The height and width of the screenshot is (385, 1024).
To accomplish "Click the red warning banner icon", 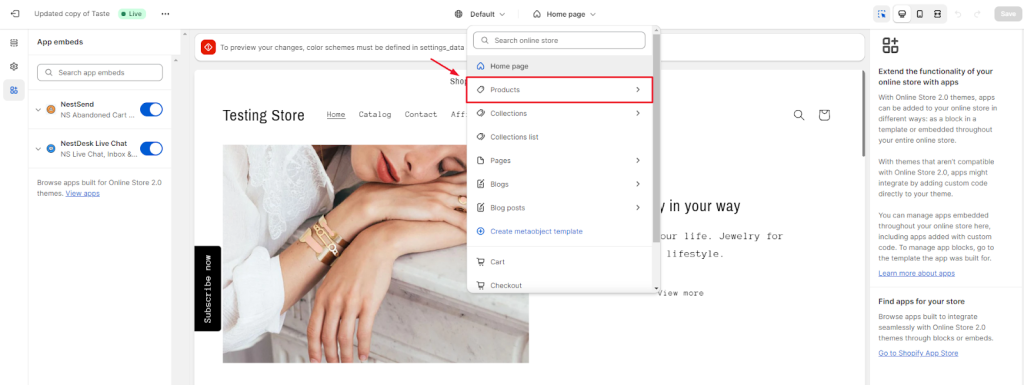I will 208,47.
